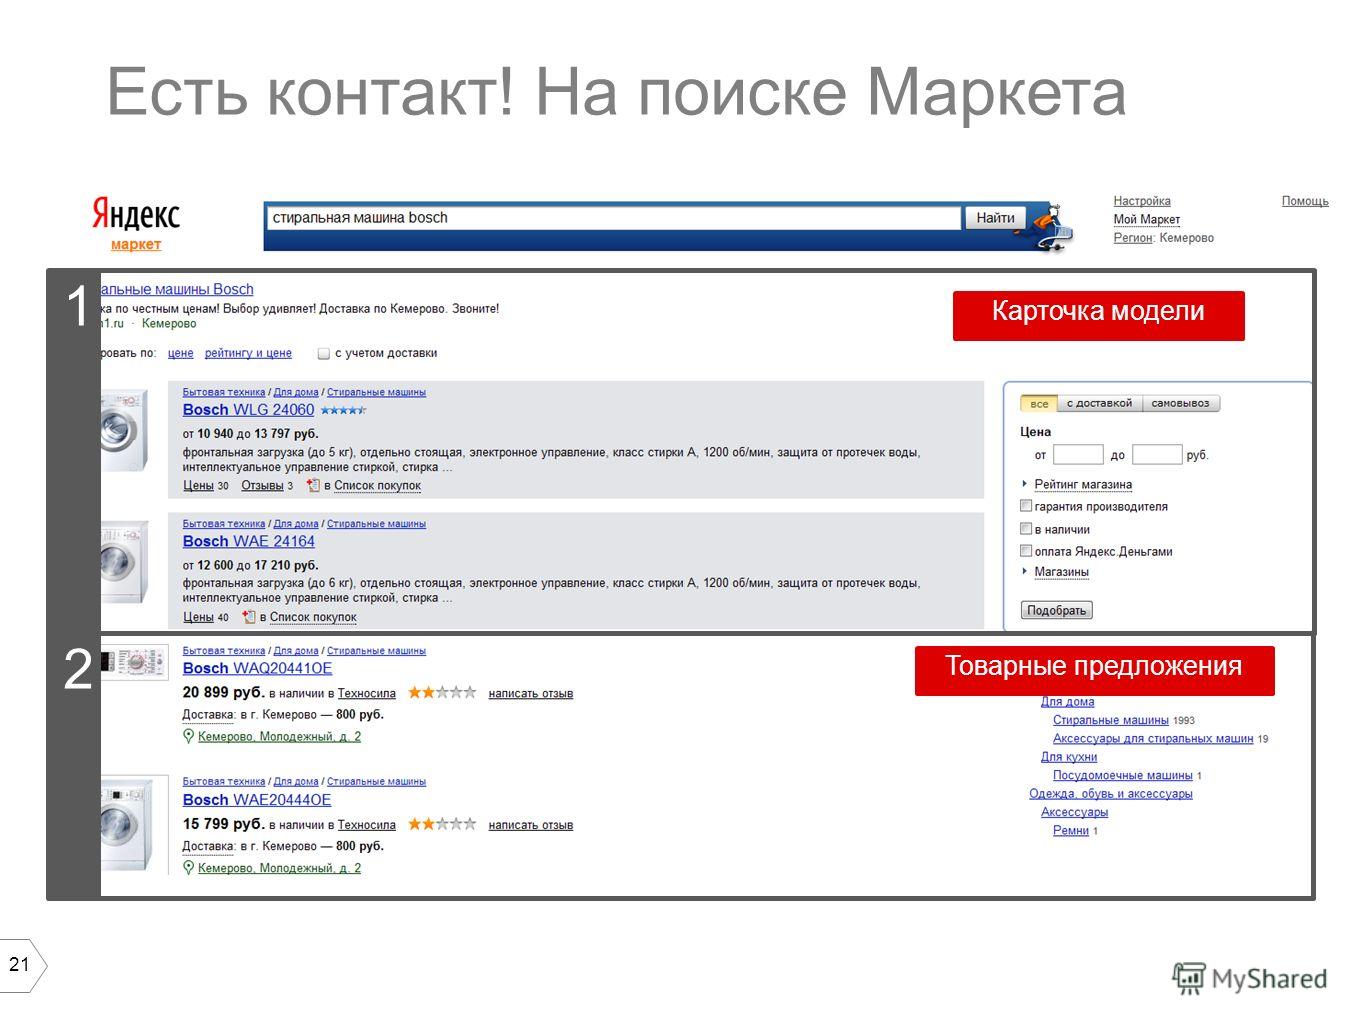Open 'Цены' link for Bosch WLG 24060
The width and height of the screenshot is (1365, 1024).
(198, 486)
